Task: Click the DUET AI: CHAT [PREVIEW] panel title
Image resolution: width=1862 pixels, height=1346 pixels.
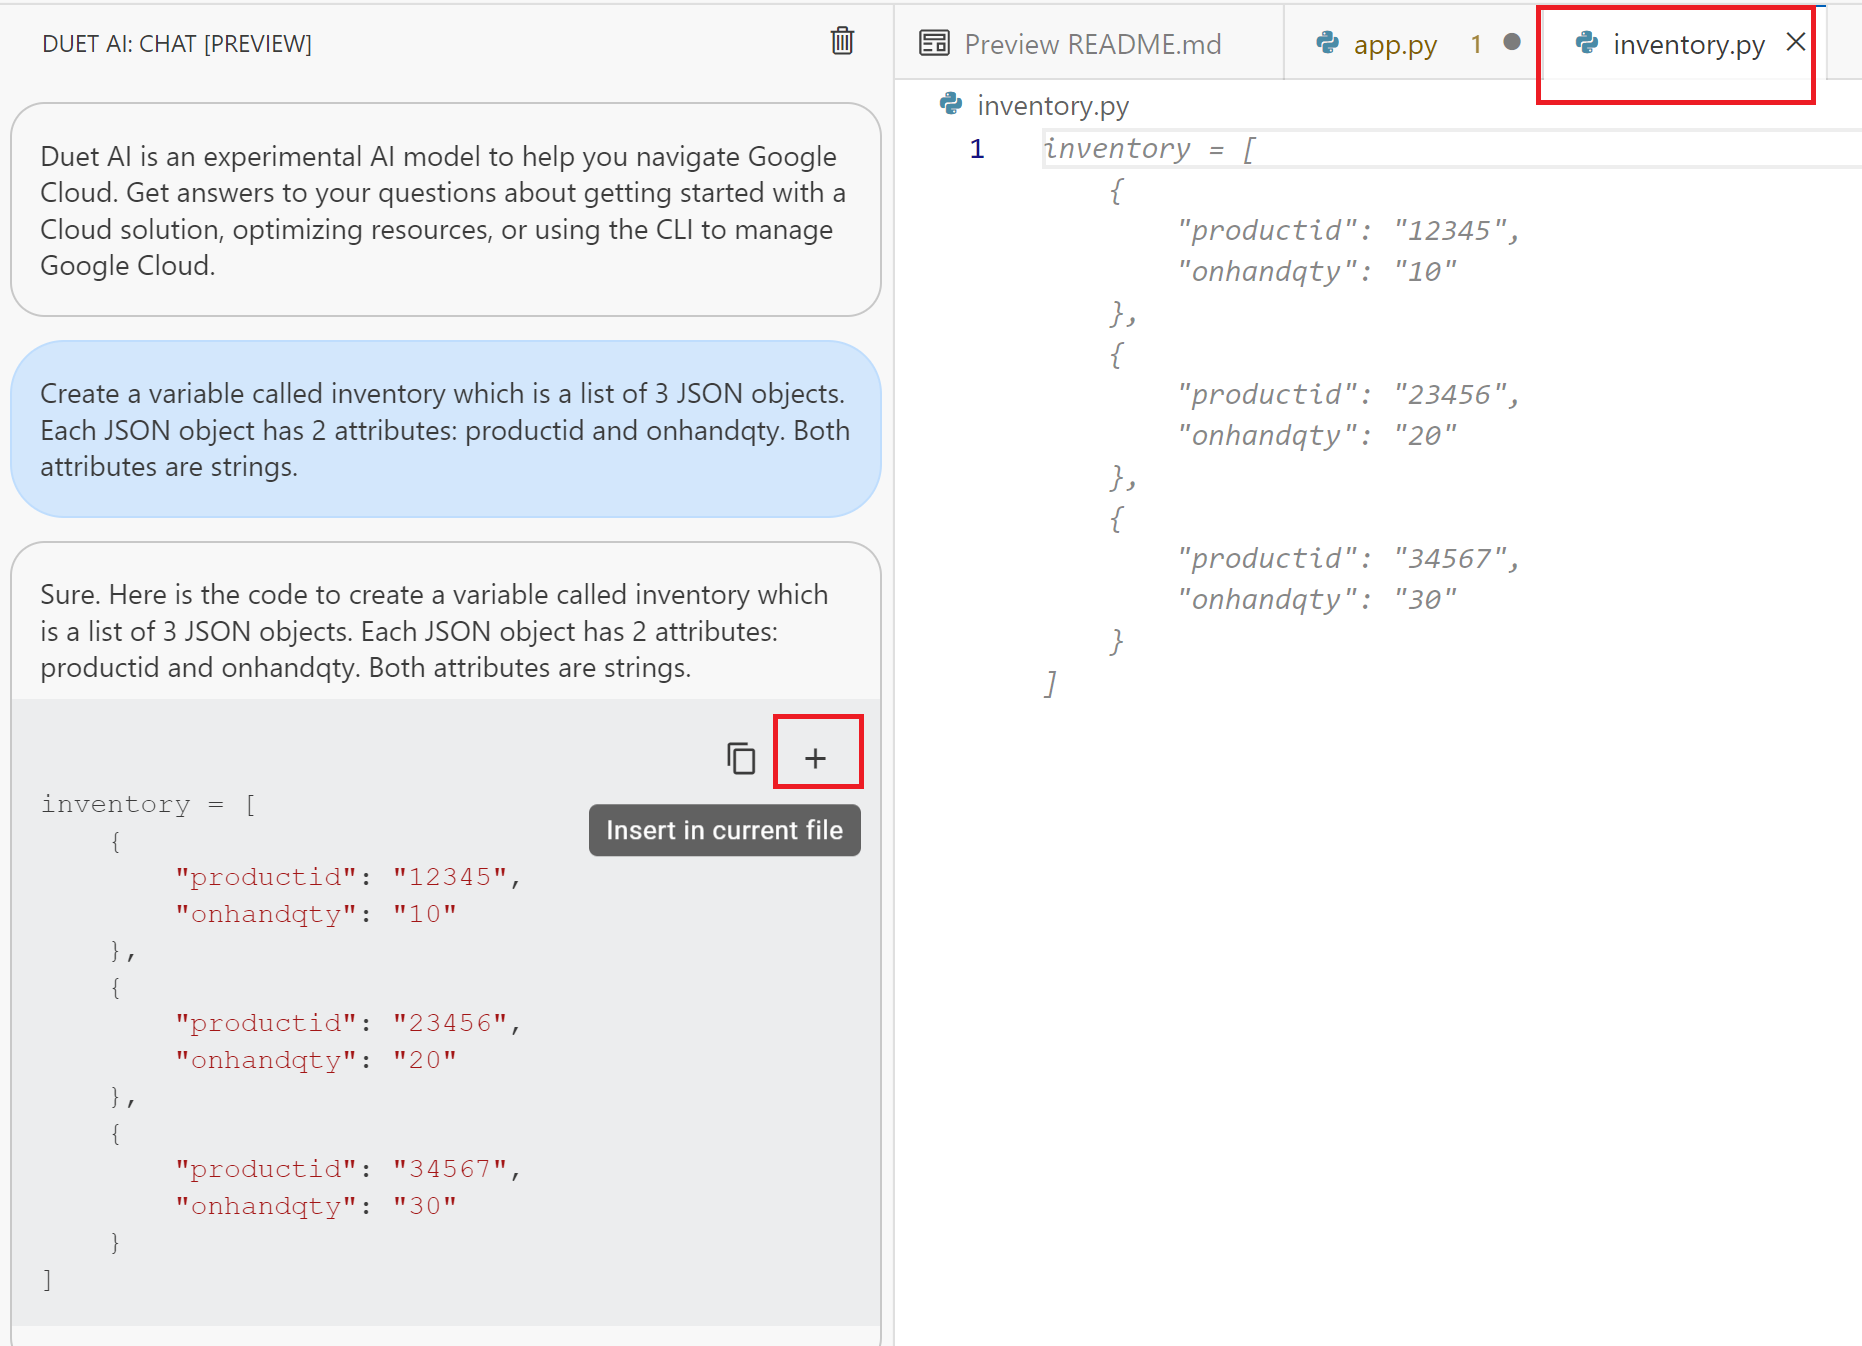Action: (x=177, y=44)
